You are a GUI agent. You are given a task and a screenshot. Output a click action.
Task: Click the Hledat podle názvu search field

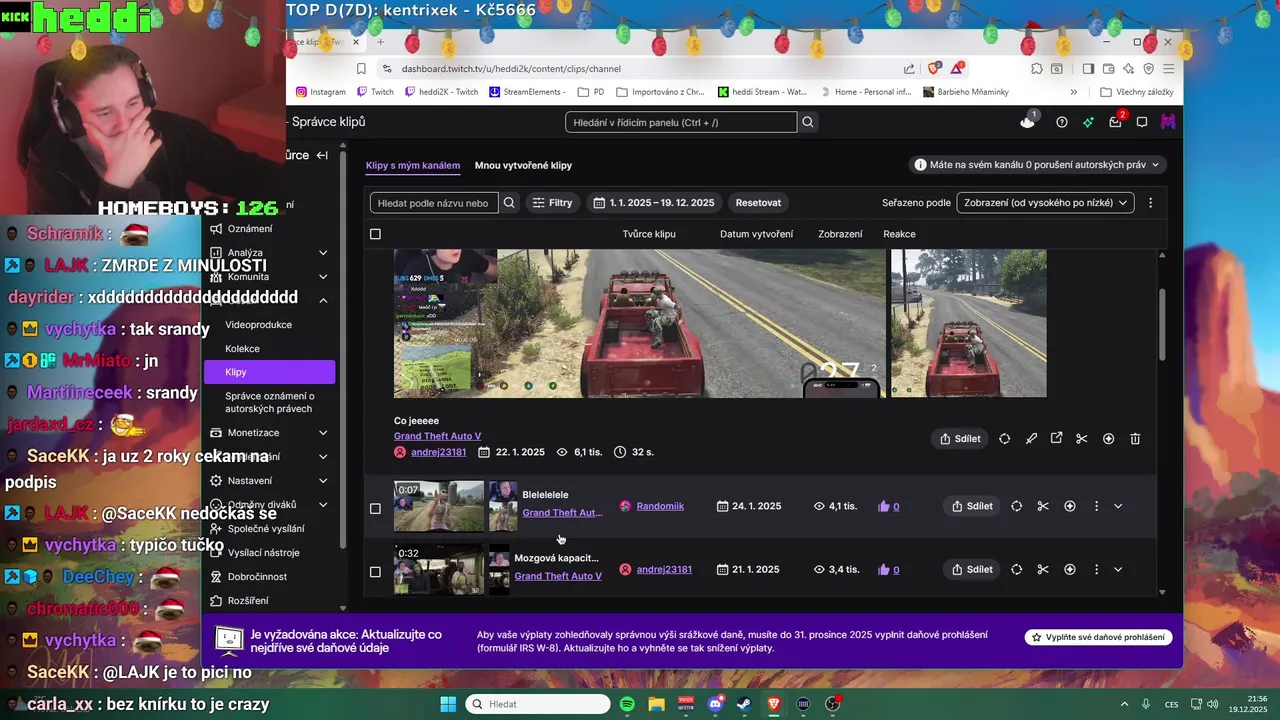pyautogui.click(x=433, y=202)
